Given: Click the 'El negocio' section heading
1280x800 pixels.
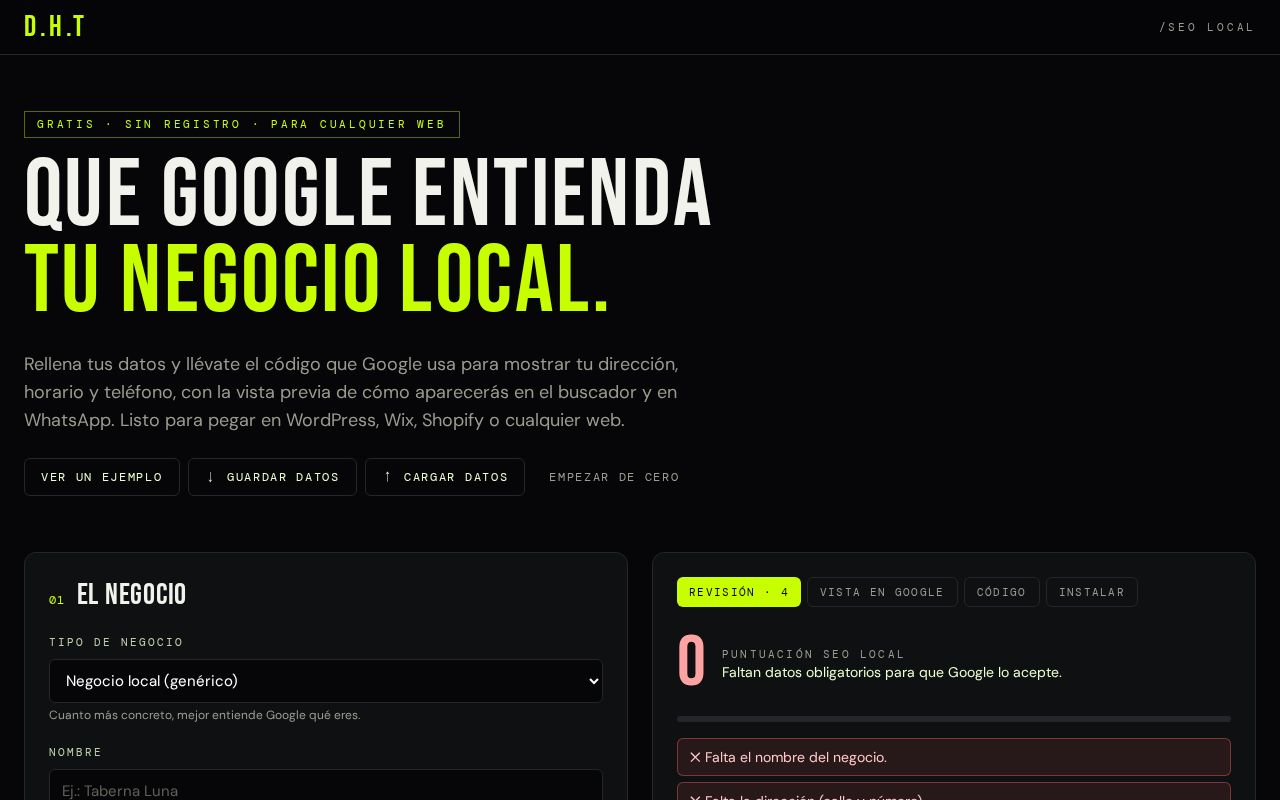Looking at the screenshot, I should (x=131, y=595).
